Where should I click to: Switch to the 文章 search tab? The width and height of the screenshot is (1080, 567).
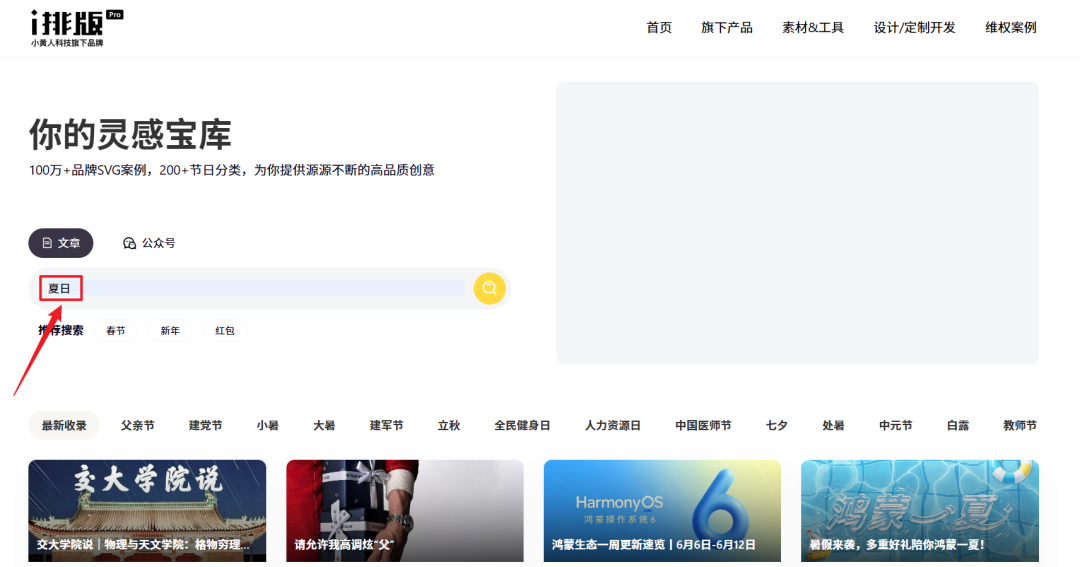click(61, 243)
